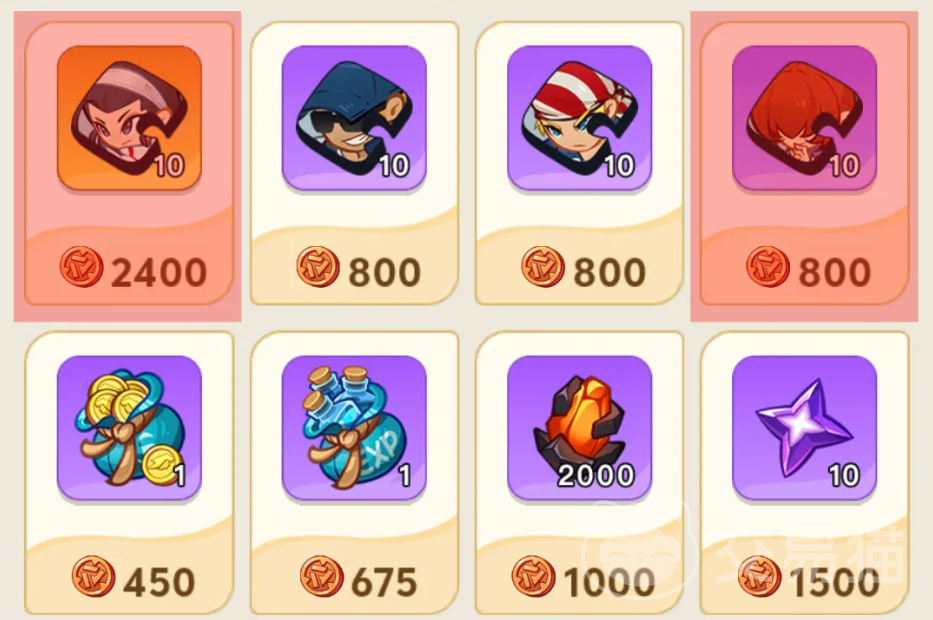Viewport: 933px width, 620px height.
Task: Select the purple shuriken star item
Action: click(804, 428)
